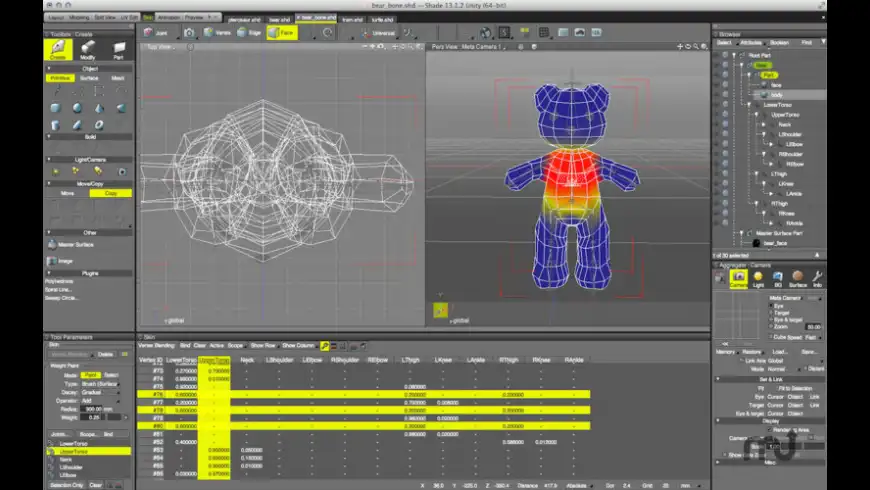Choose Edge selection mode
The height and width of the screenshot is (490, 870).
250,32
